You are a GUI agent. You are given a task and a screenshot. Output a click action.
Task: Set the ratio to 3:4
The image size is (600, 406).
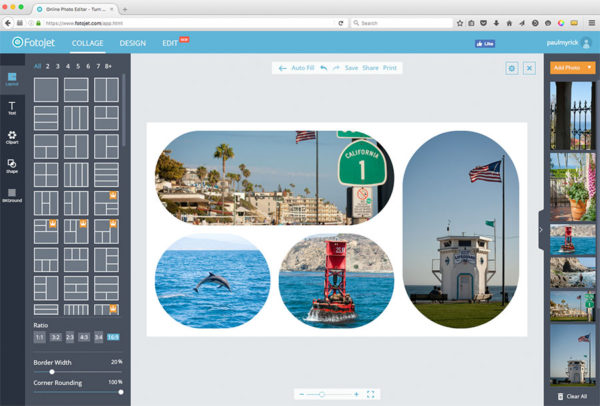tap(98, 337)
